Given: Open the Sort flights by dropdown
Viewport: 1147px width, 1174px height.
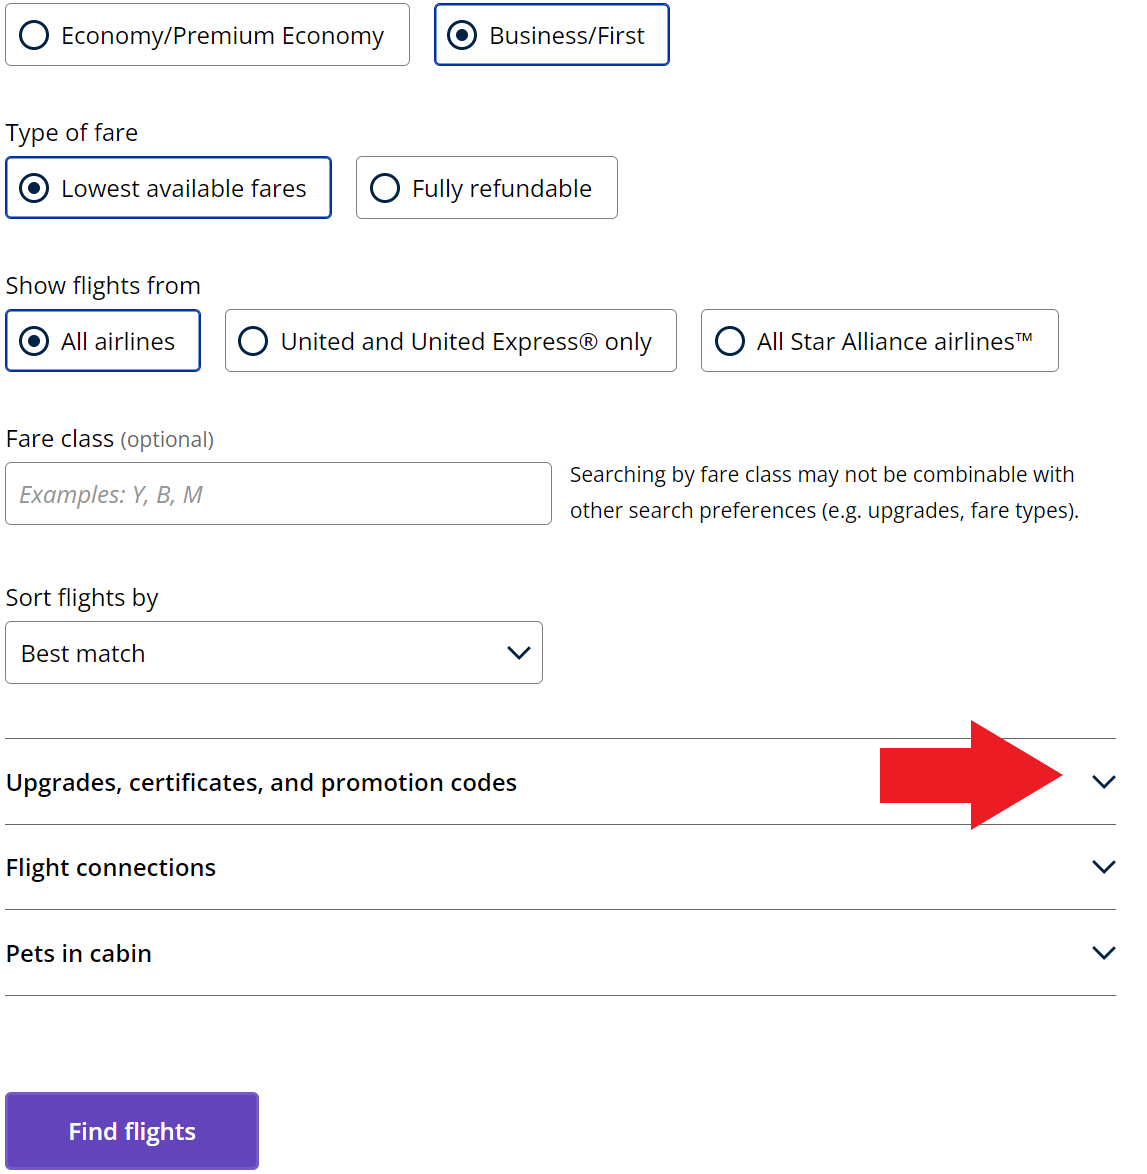Looking at the screenshot, I should [x=274, y=653].
